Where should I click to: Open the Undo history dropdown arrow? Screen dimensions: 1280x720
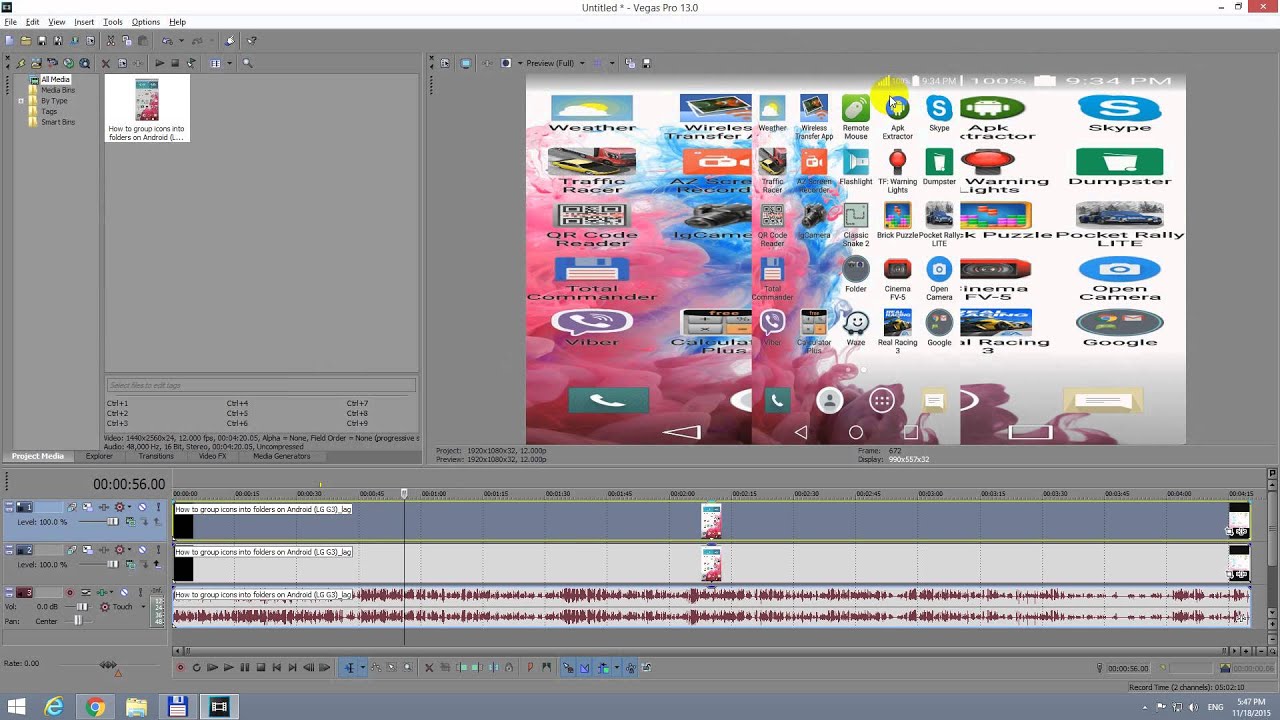point(181,41)
